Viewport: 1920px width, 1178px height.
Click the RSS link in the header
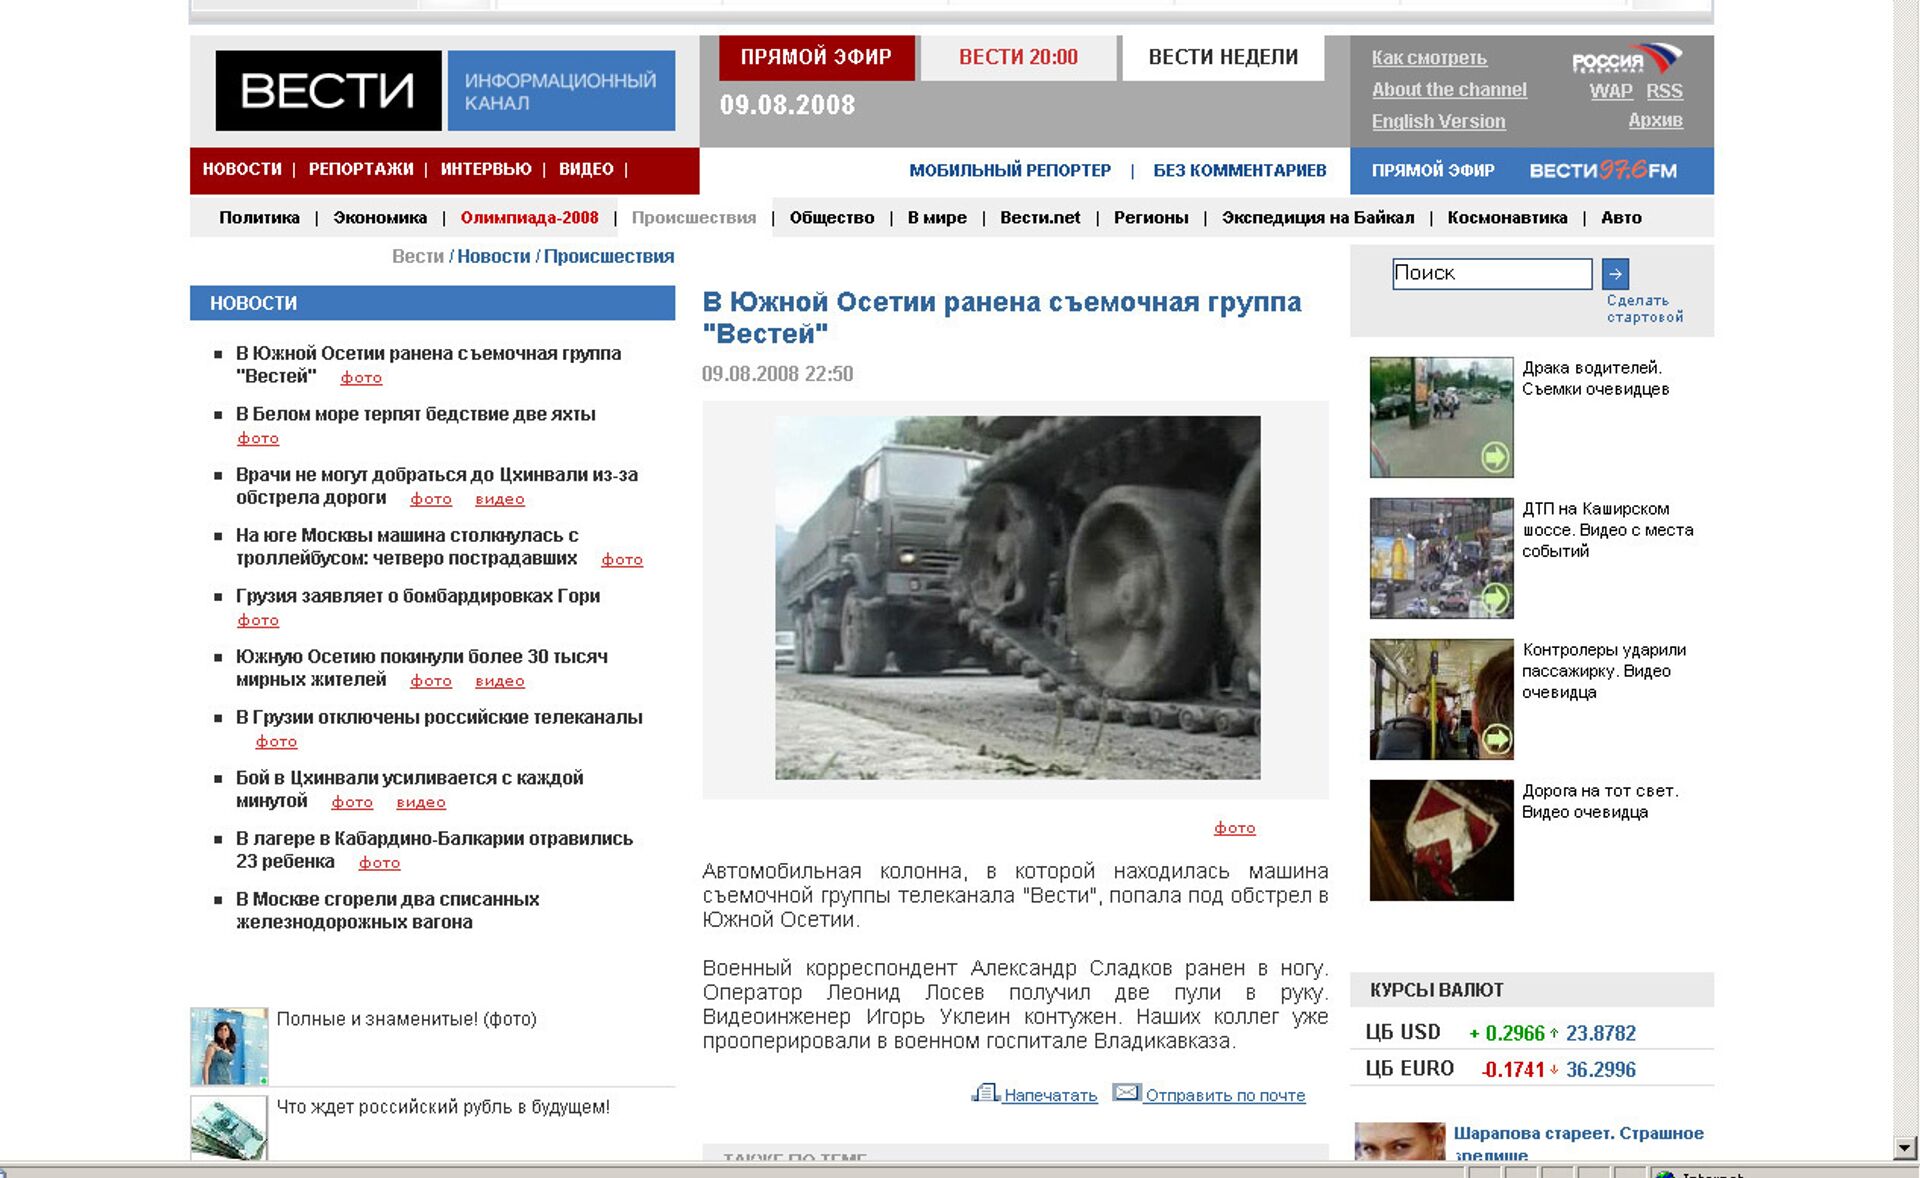1666,90
